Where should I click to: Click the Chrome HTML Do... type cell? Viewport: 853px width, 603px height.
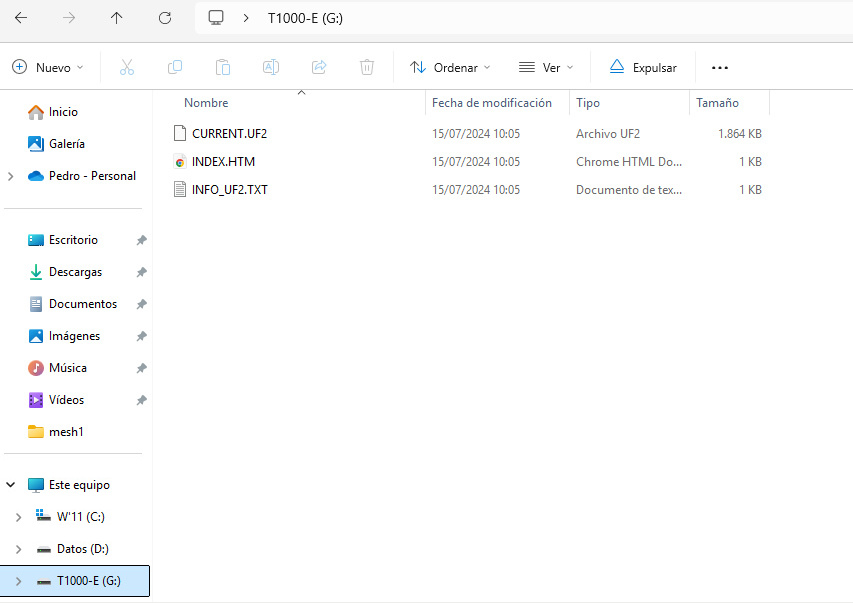(629, 162)
